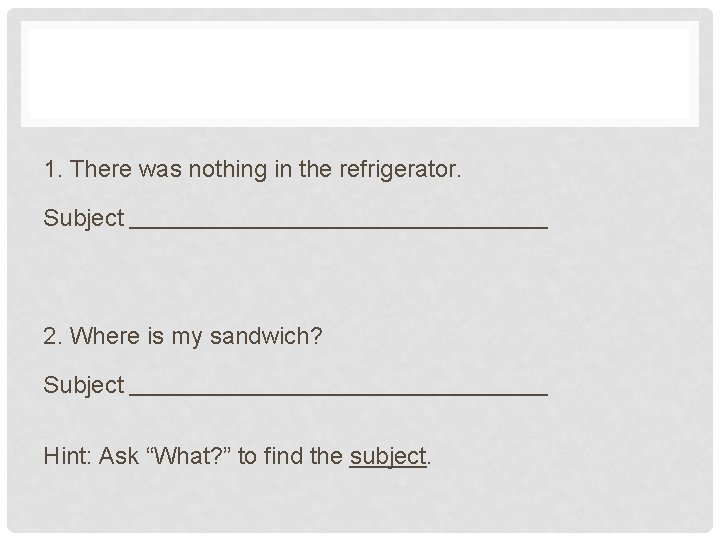Click the word "sandwich?" in sentence two
The width and height of the screenshot is (720, 540).
[x=266, y=336]
